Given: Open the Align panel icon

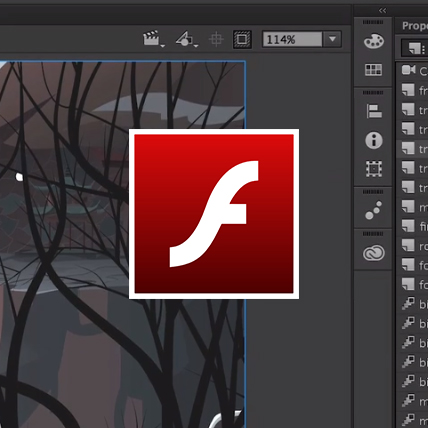Looking at the screenshot, I should pyautogui.click(x=374, y=111).
